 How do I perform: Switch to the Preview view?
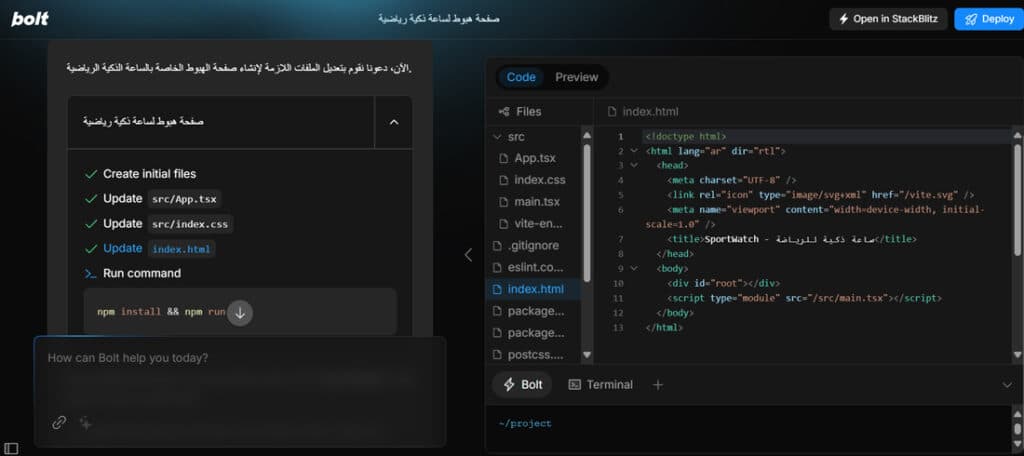coord(576,77)
